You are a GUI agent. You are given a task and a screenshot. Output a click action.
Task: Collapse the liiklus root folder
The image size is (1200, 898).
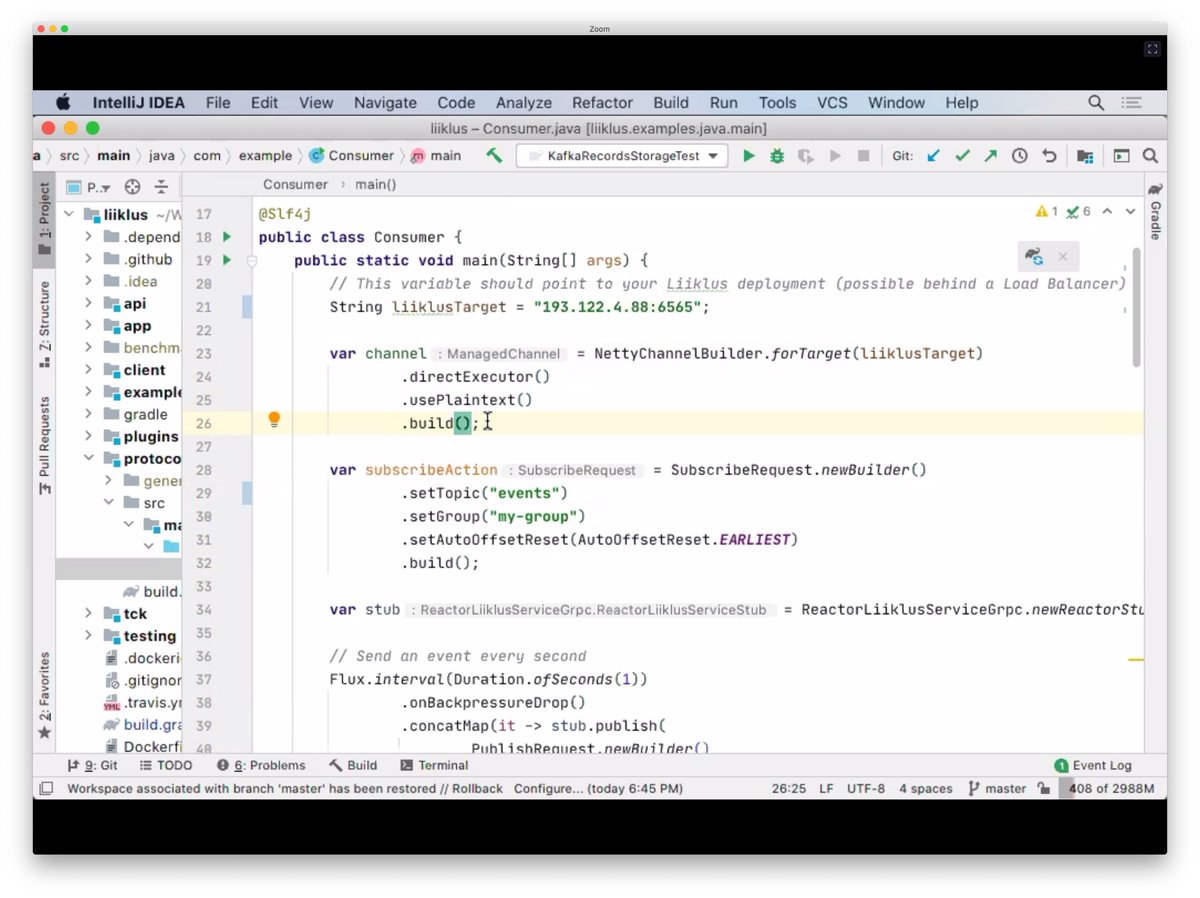(x=69, y=215)
